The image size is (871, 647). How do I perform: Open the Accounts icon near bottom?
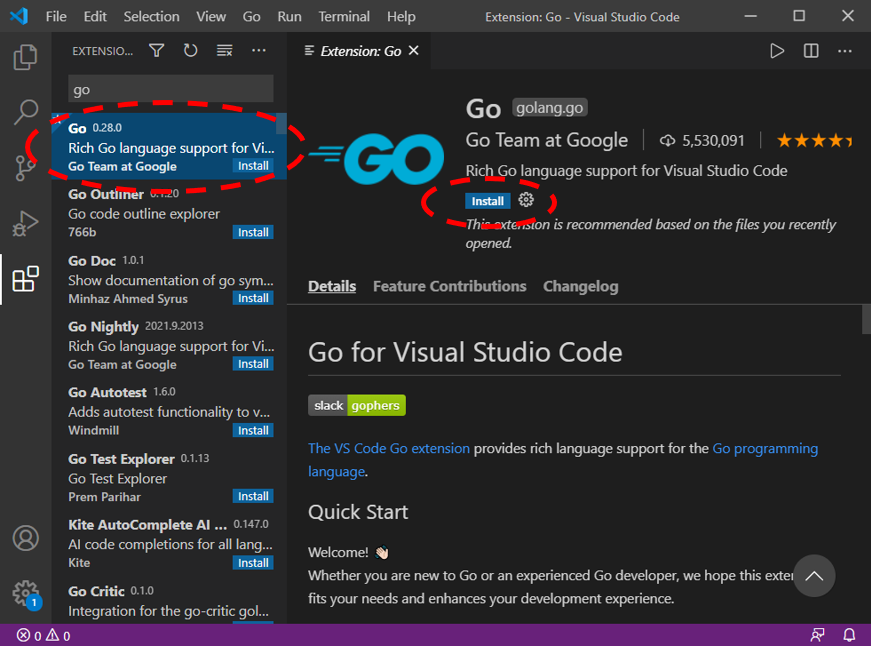[25, 538]
